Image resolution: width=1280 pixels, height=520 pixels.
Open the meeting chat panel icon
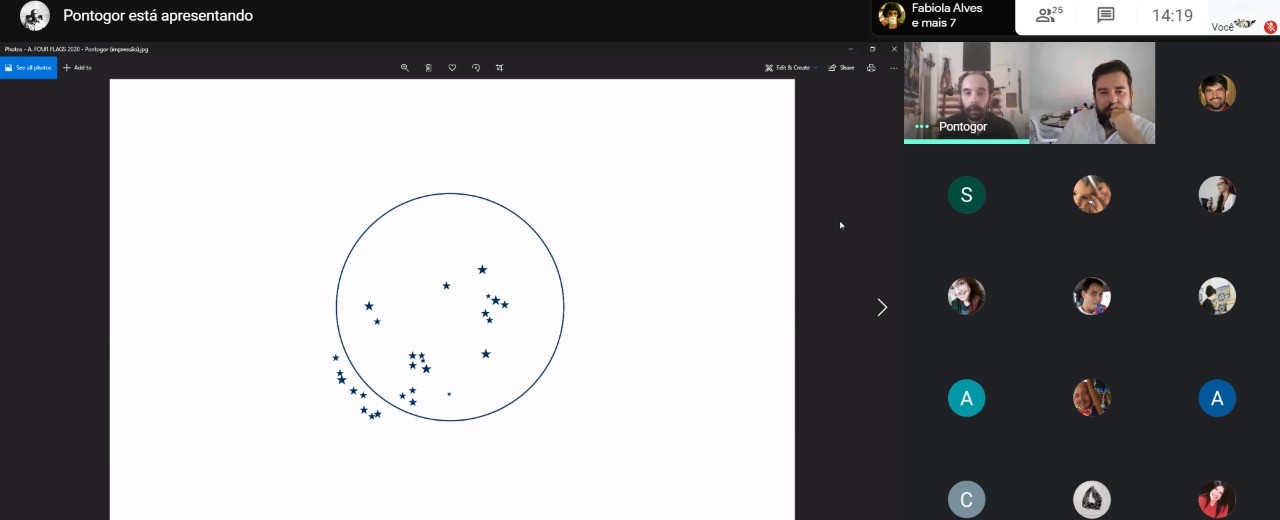1105,15
